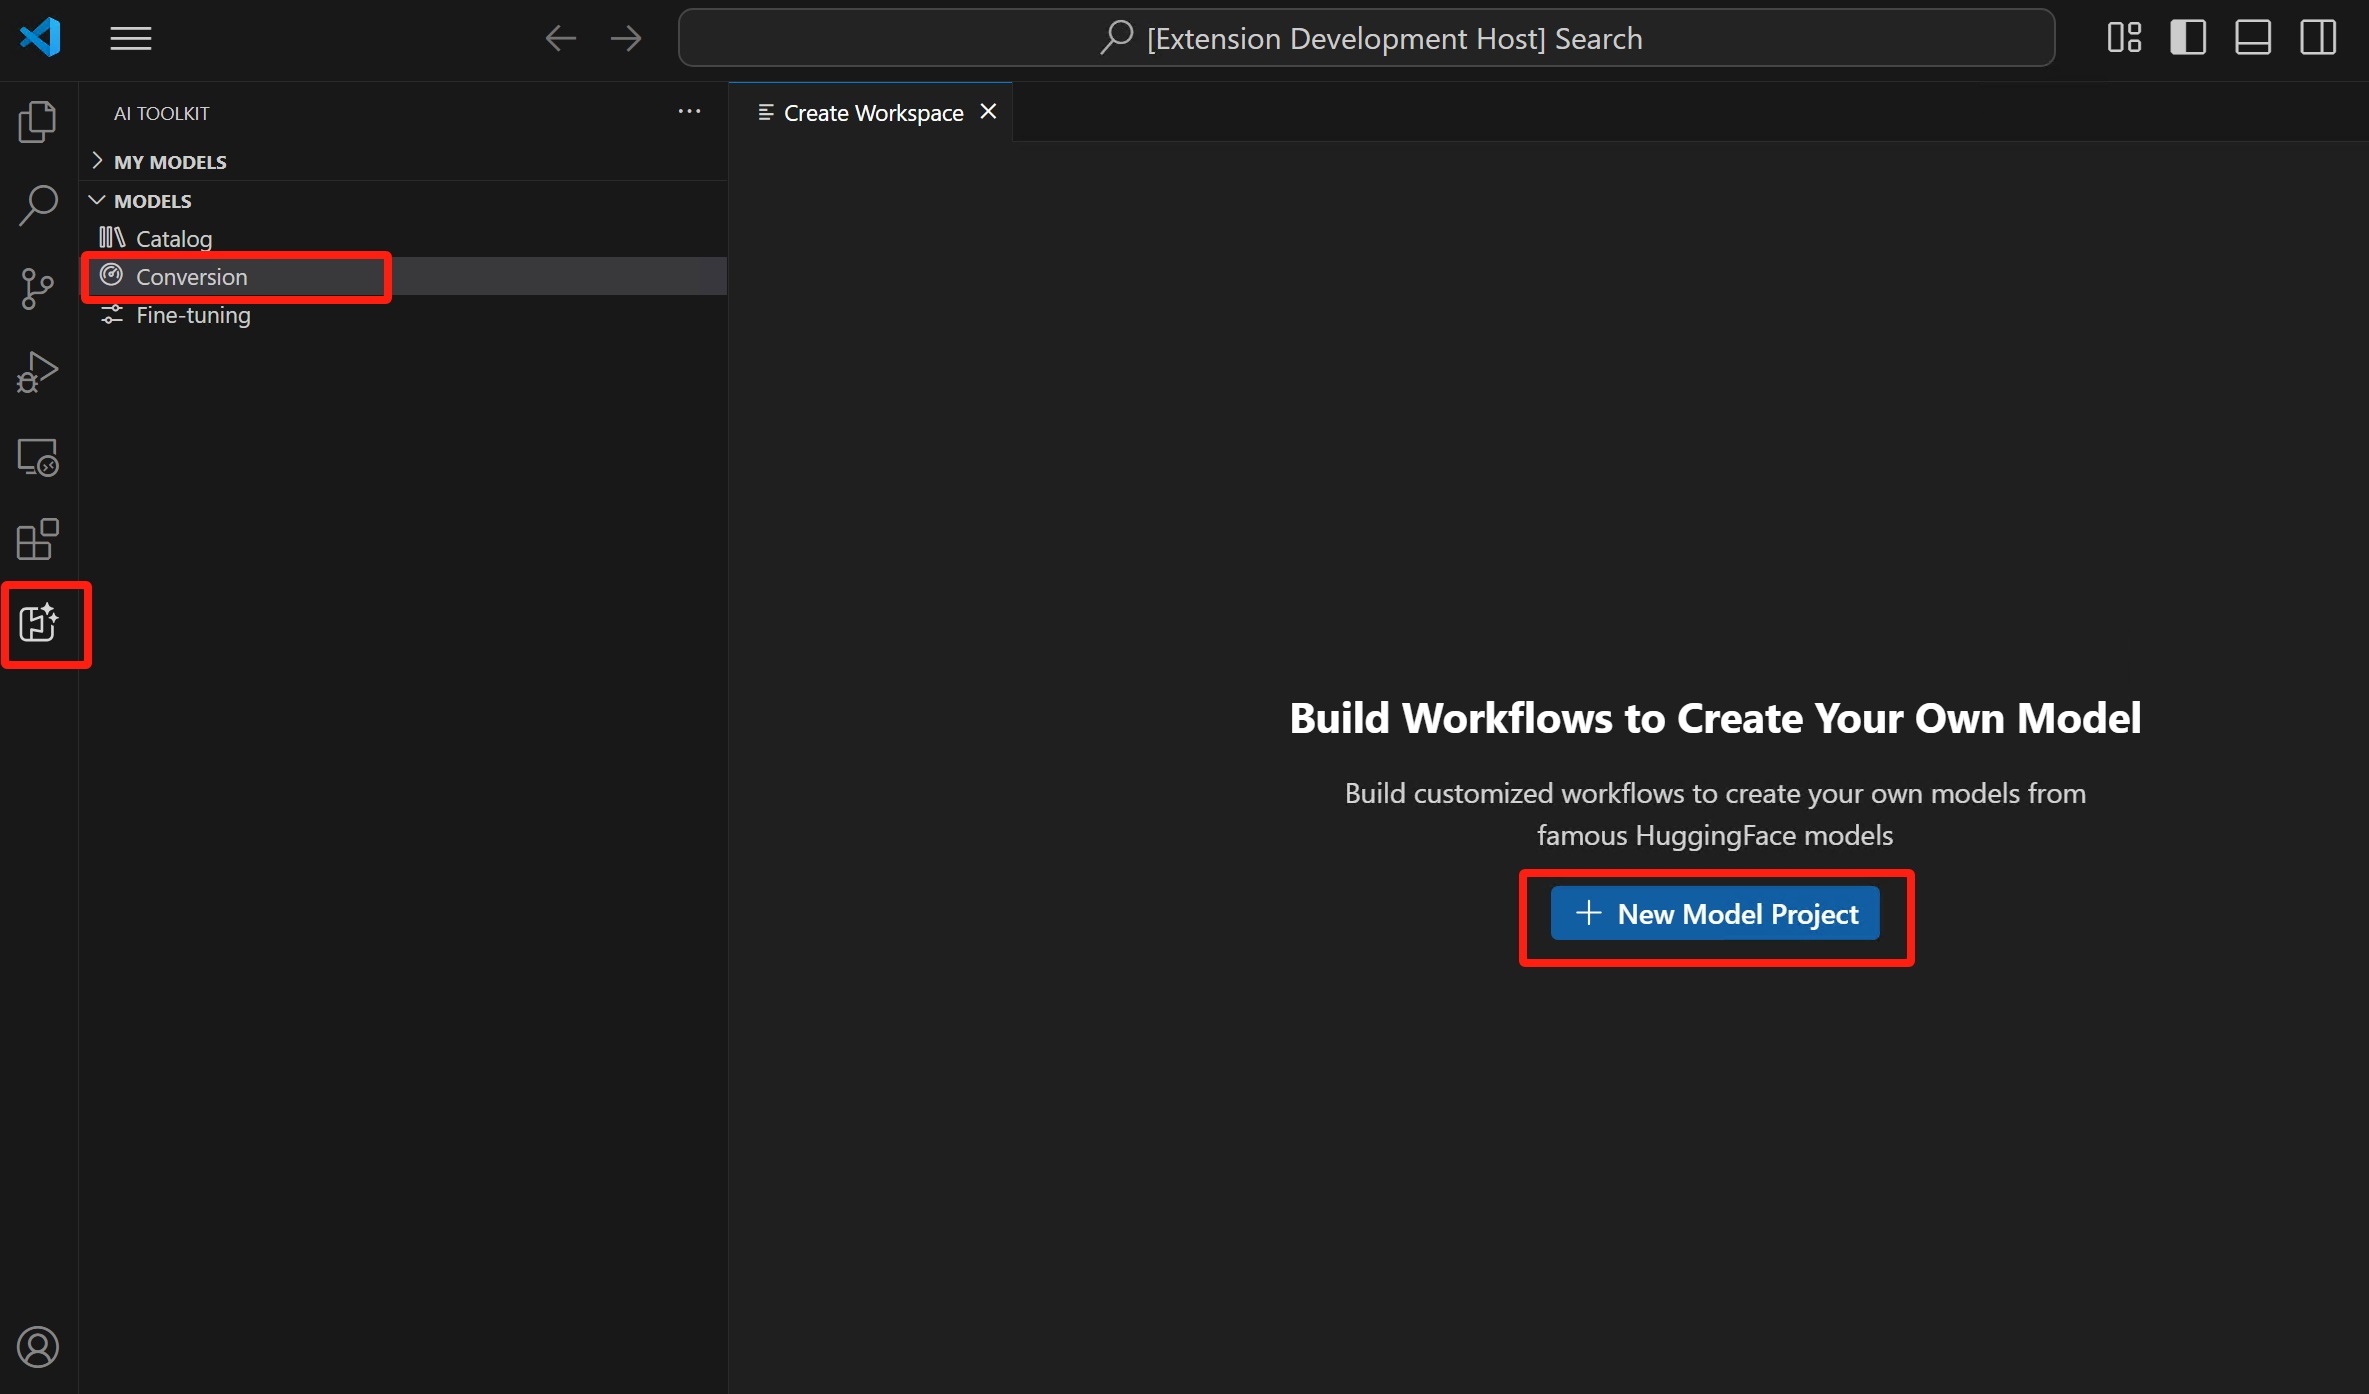Toggle the primary sidebar visibility
The width and height of the screenshot is (2369, 1394).
pos(2188,37)
